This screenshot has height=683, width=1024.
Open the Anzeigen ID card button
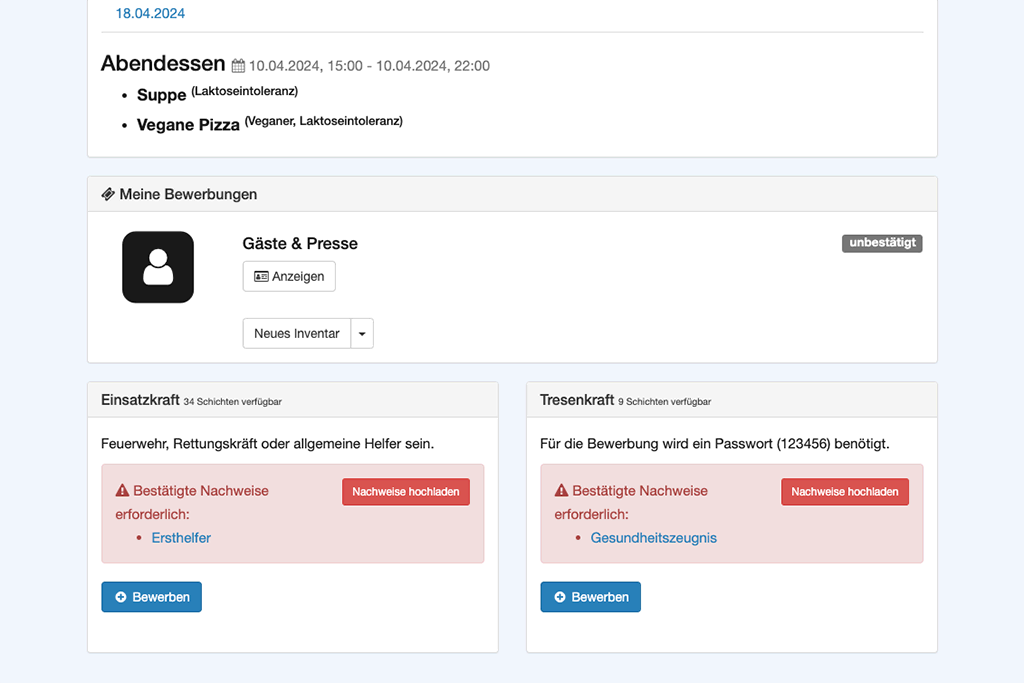coord(289,276)
